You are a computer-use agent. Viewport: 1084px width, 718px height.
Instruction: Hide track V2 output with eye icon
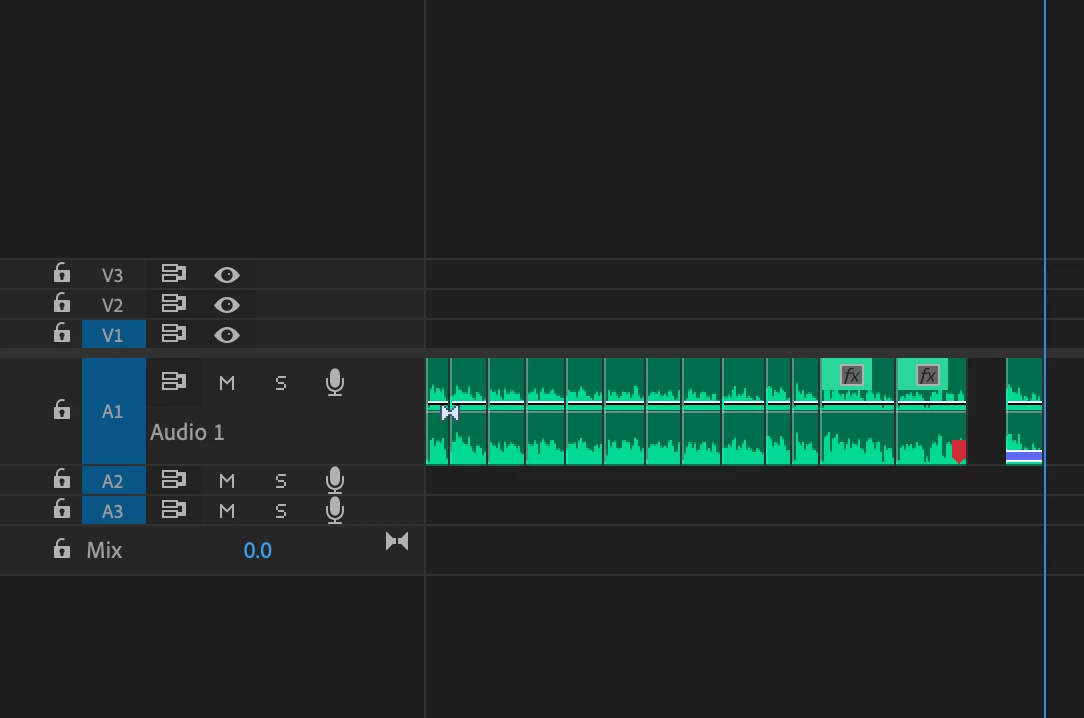[227, 305]
